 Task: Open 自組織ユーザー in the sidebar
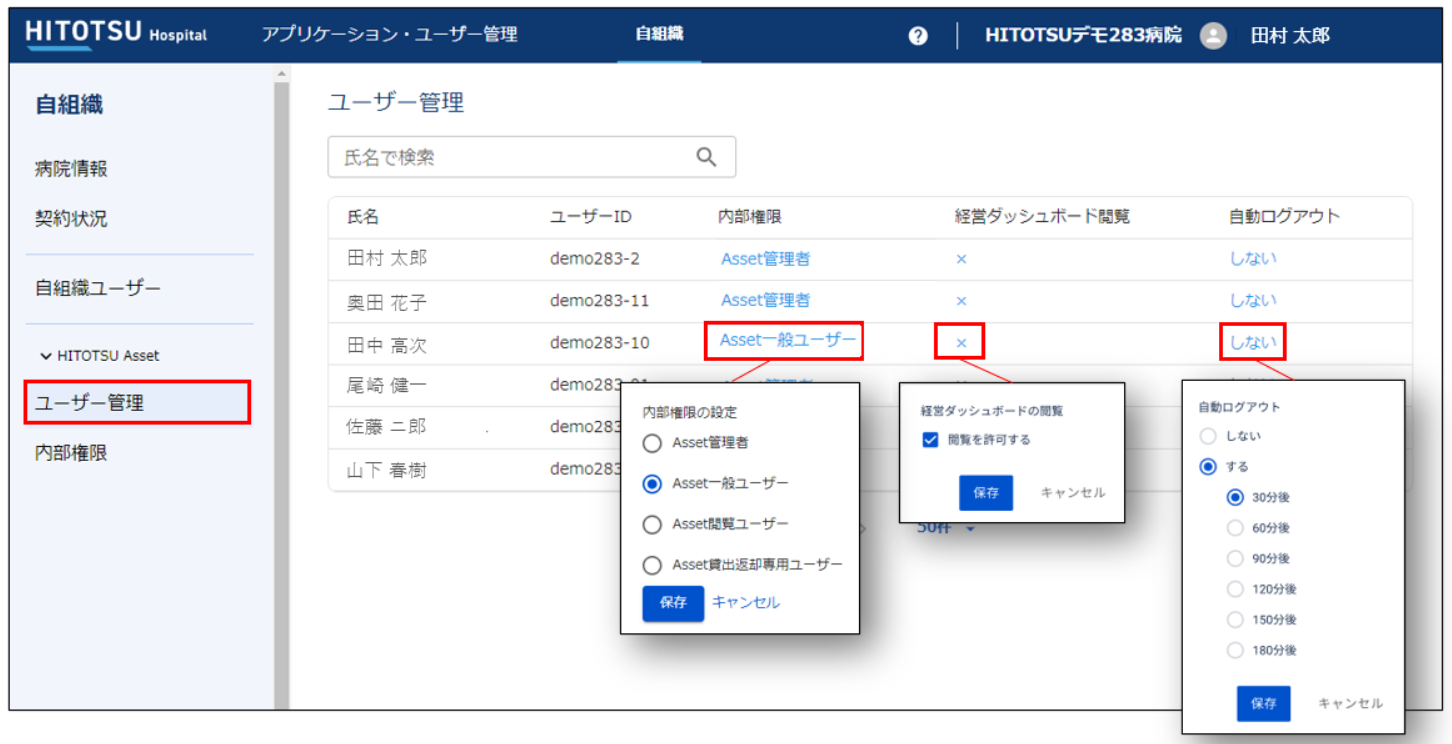coord(98,289)
